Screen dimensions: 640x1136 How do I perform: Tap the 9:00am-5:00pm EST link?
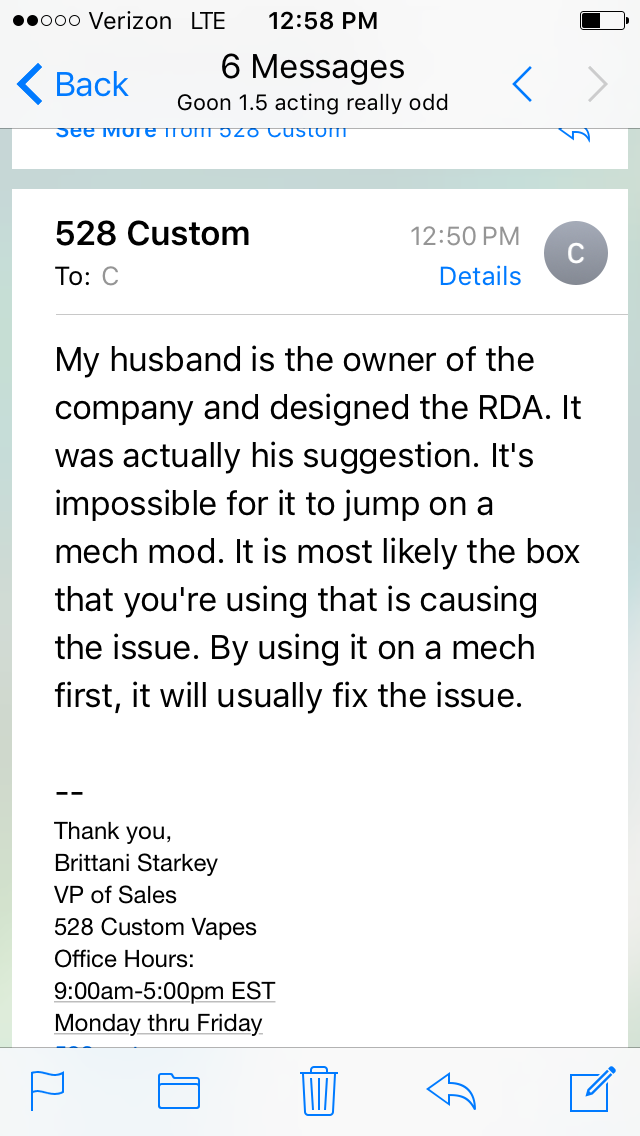(x=164, y=991)
